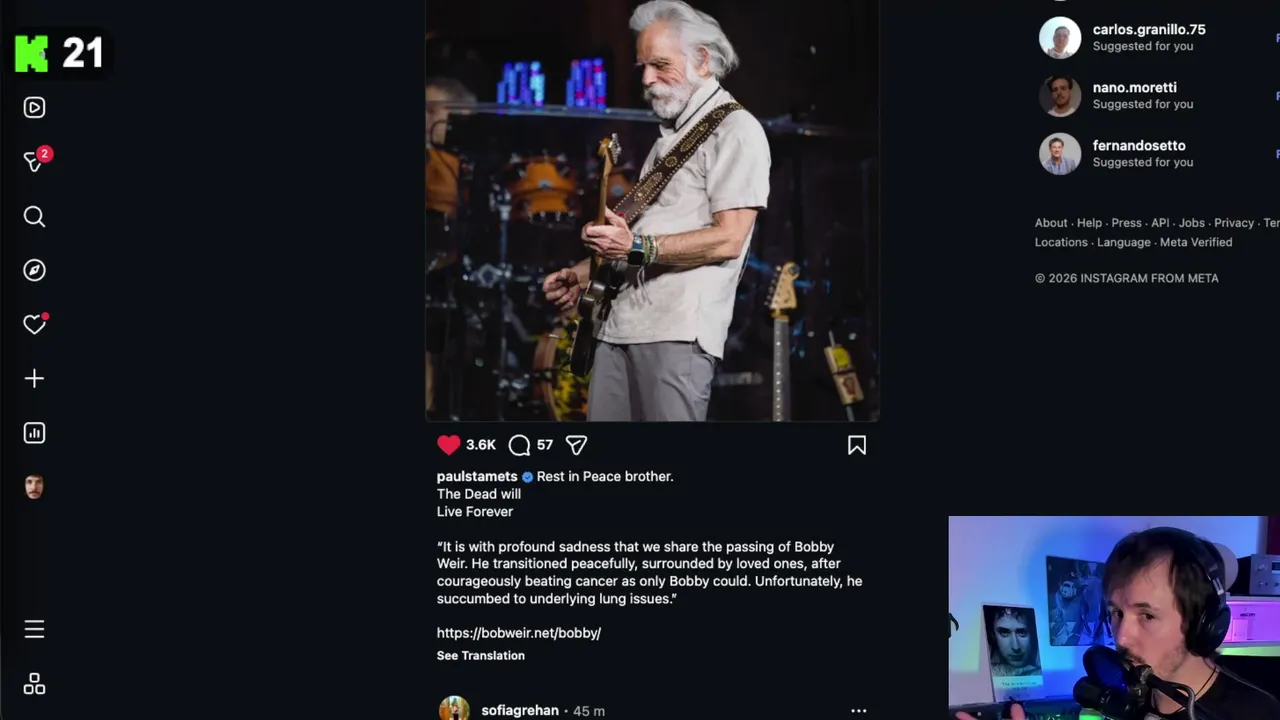Open the comments on the paulstamets post
The height and width of the screenshot is (720, 1280).
519,445
